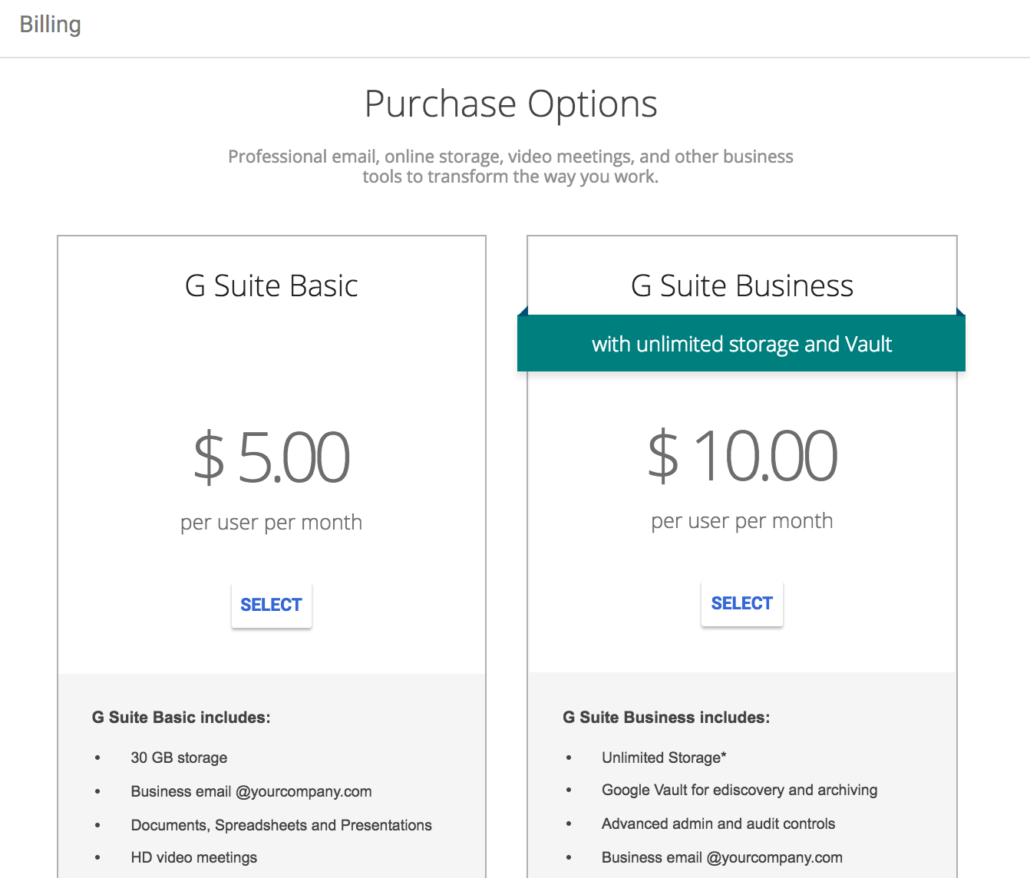The width and height of the screenshot is (1030, 878).
Task: Click the Unlimited Storage* item
Action: [x=663, y=758]
